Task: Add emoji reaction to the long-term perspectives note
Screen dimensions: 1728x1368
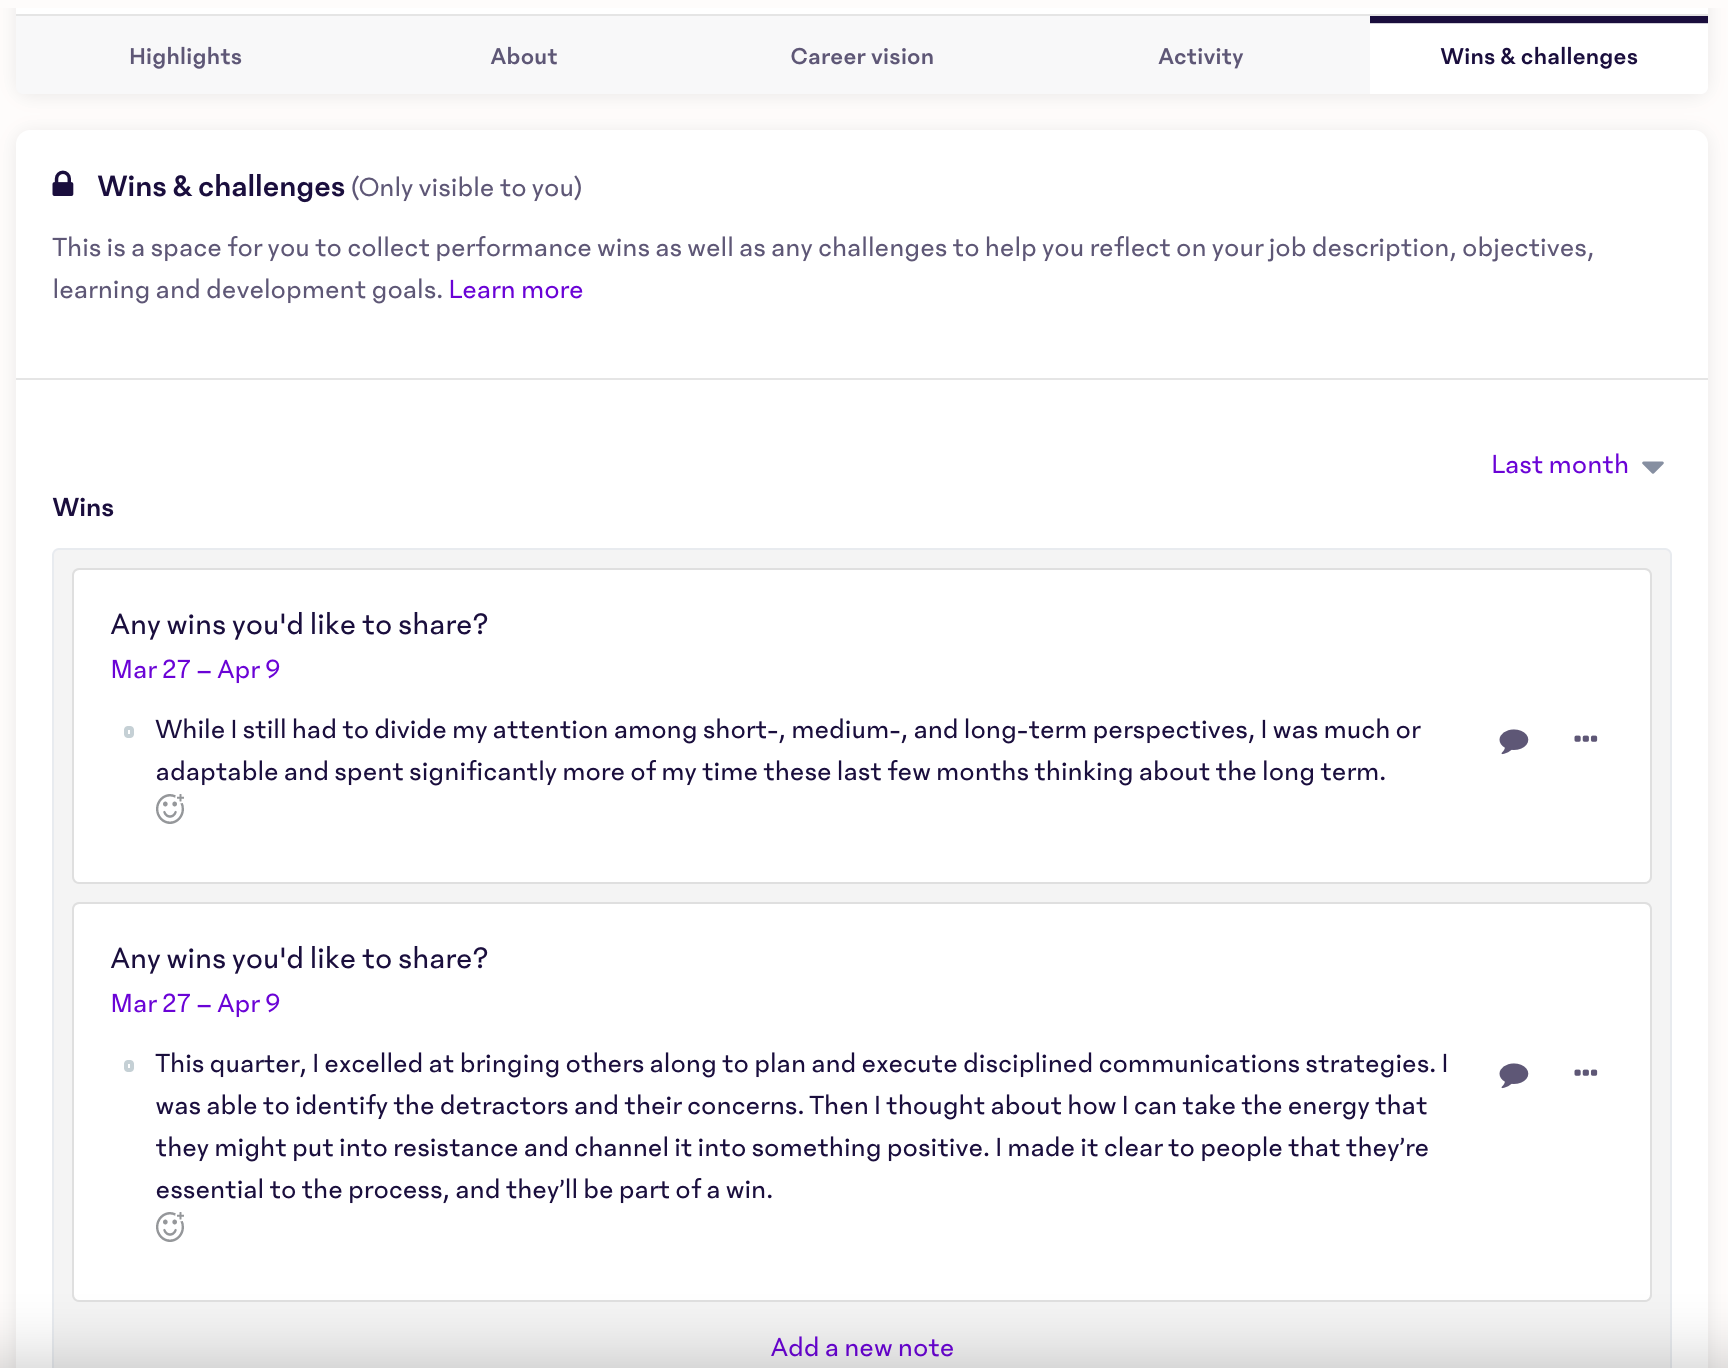Action: point(170,809)
